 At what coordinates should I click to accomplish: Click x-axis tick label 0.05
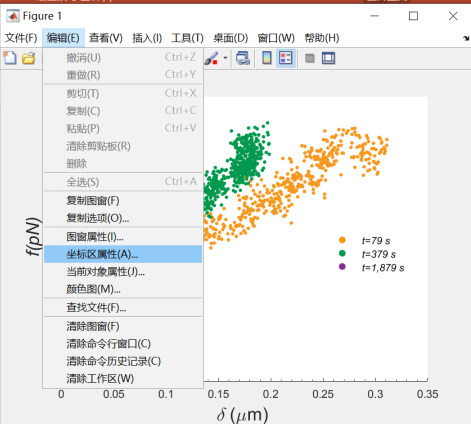(114, 394)
